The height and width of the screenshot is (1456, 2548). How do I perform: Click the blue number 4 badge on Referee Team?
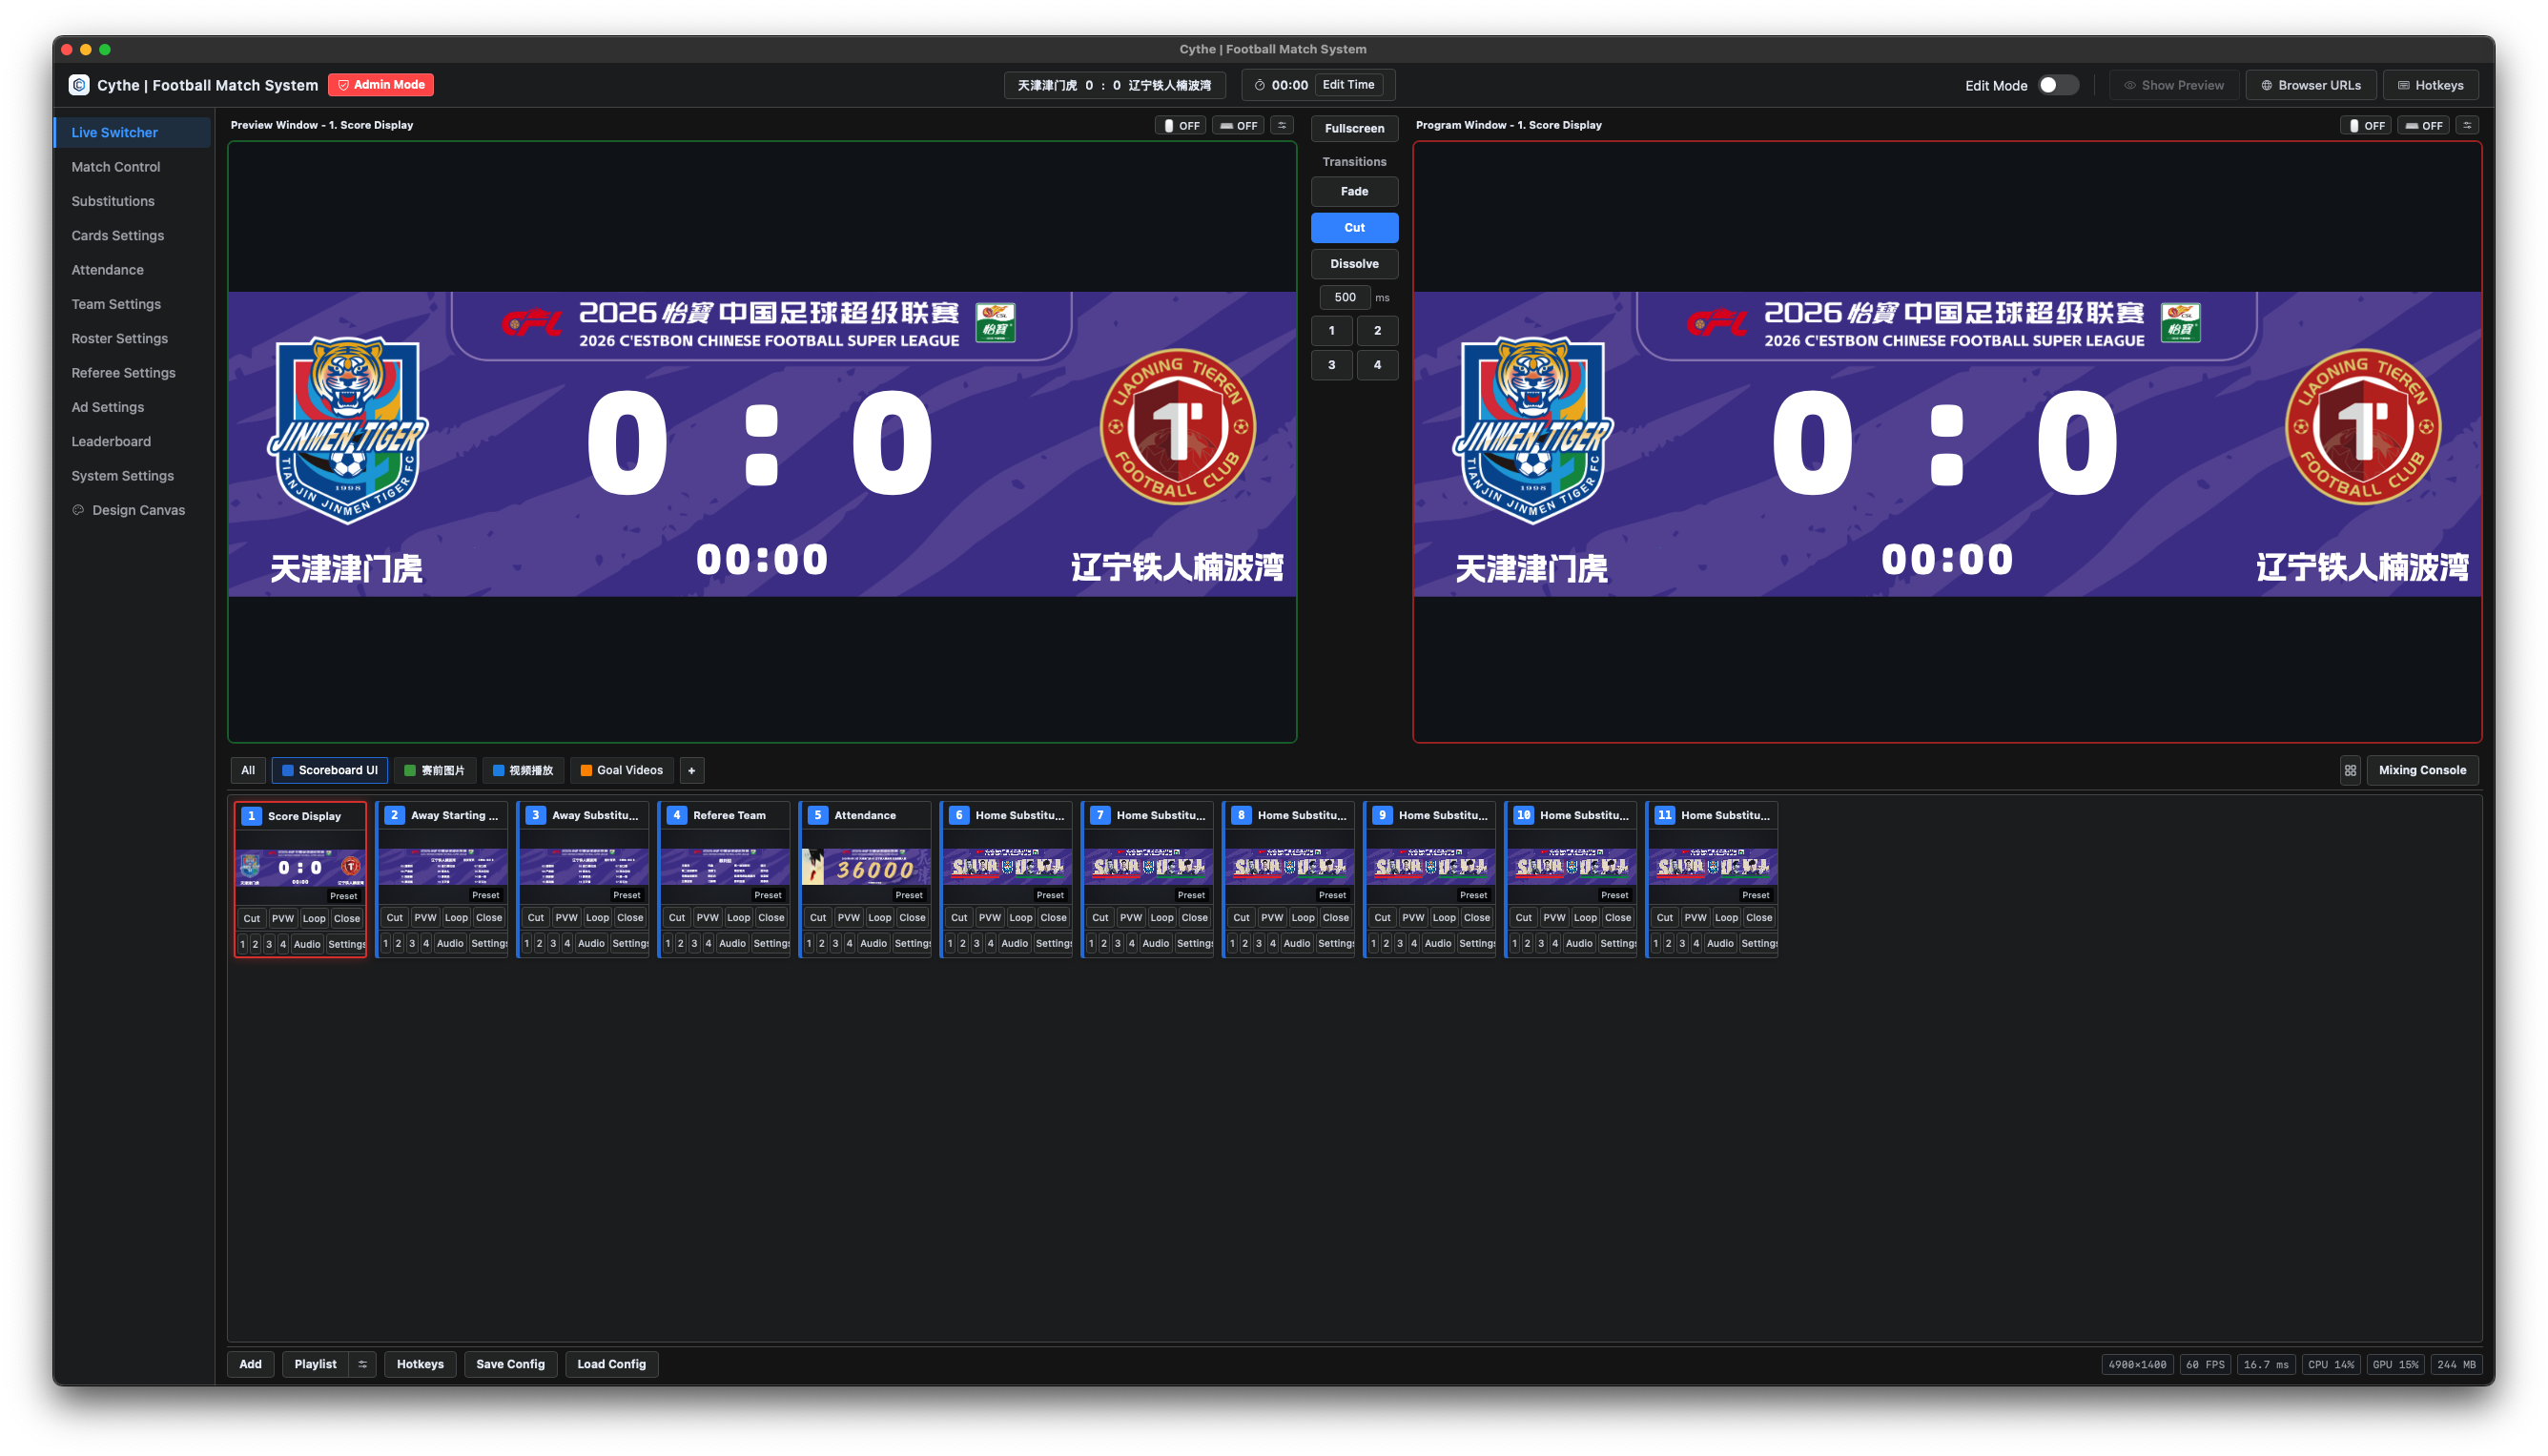pyautogui.click(x=676, y=815)
